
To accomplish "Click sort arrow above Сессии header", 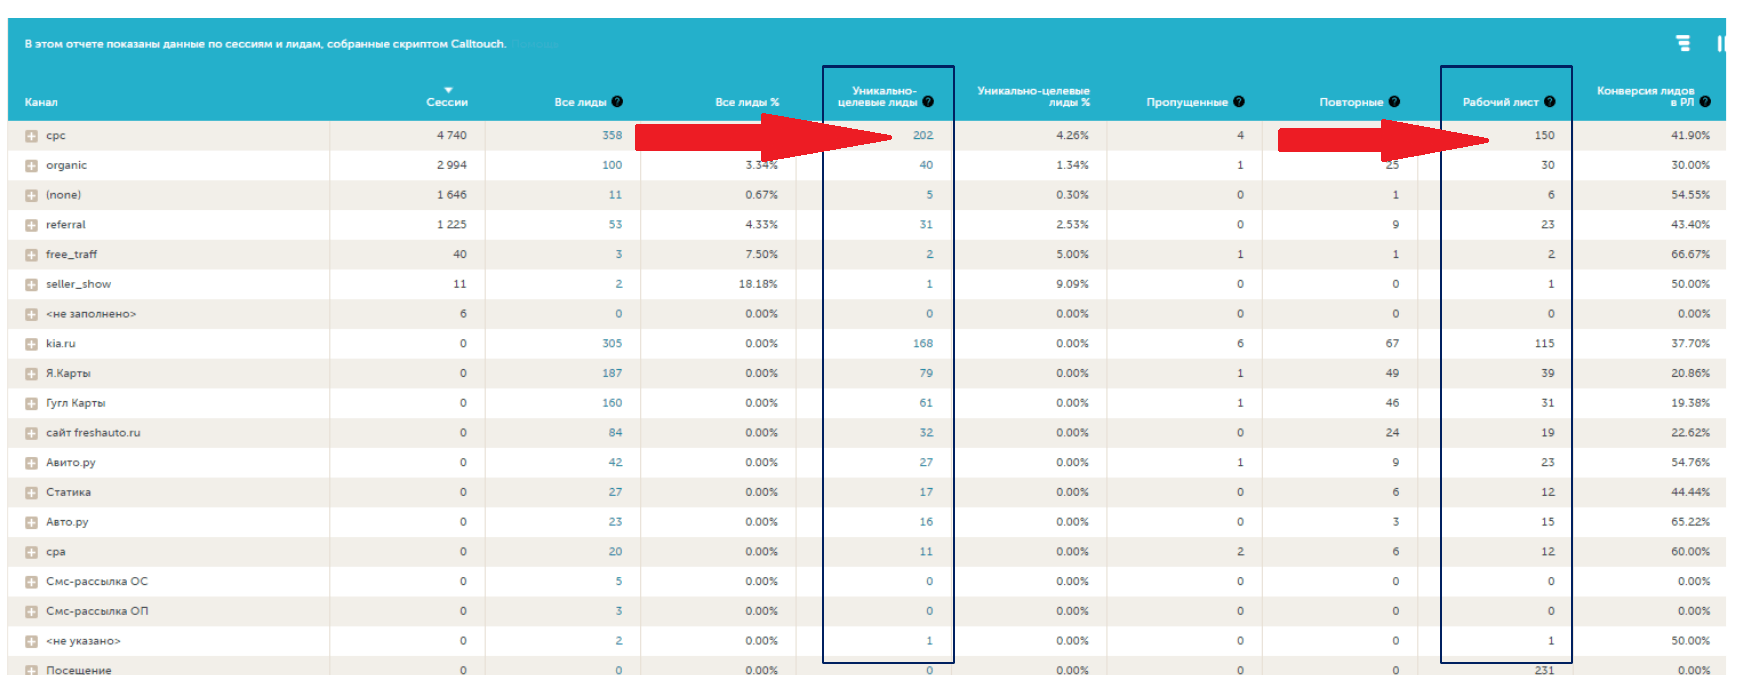I will 448,90.
